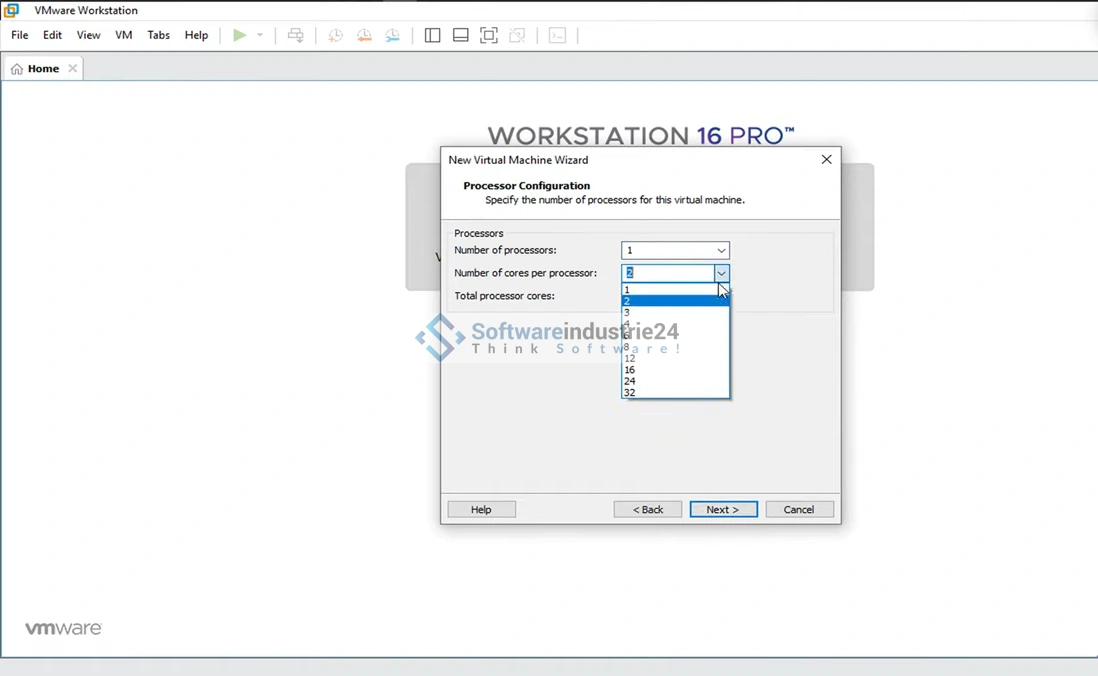Click the Revert to Snapshot icon

[x=364, y=35]
